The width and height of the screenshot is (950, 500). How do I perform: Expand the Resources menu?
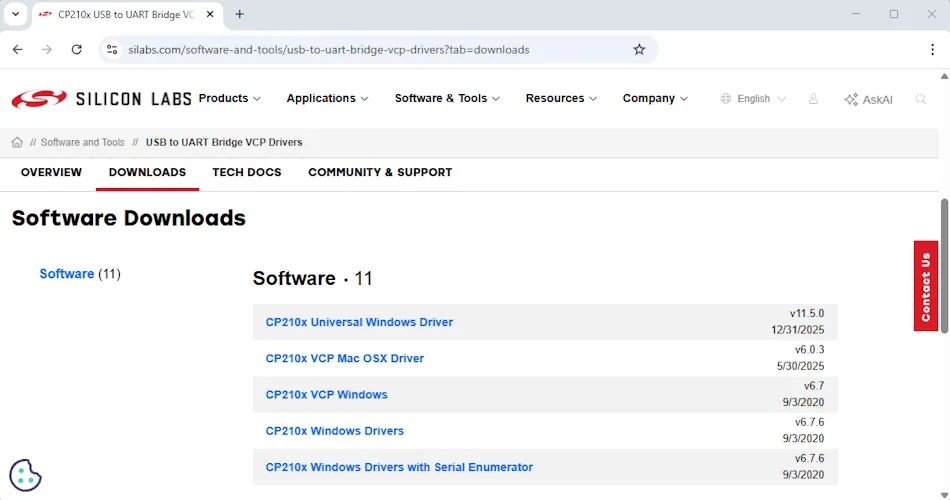click(561, 98)
